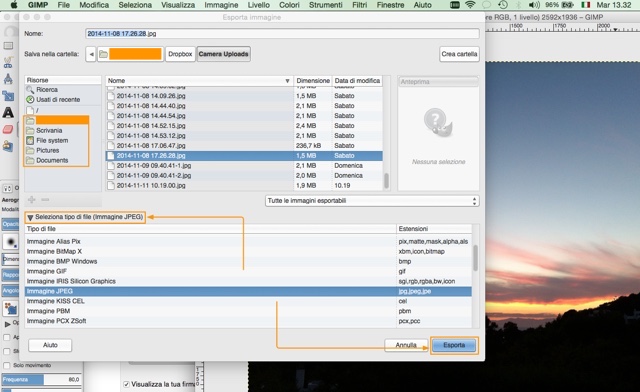The image size is (640, 392).
Task: Adjust the Opacità slider
Action: coord(10,224)
